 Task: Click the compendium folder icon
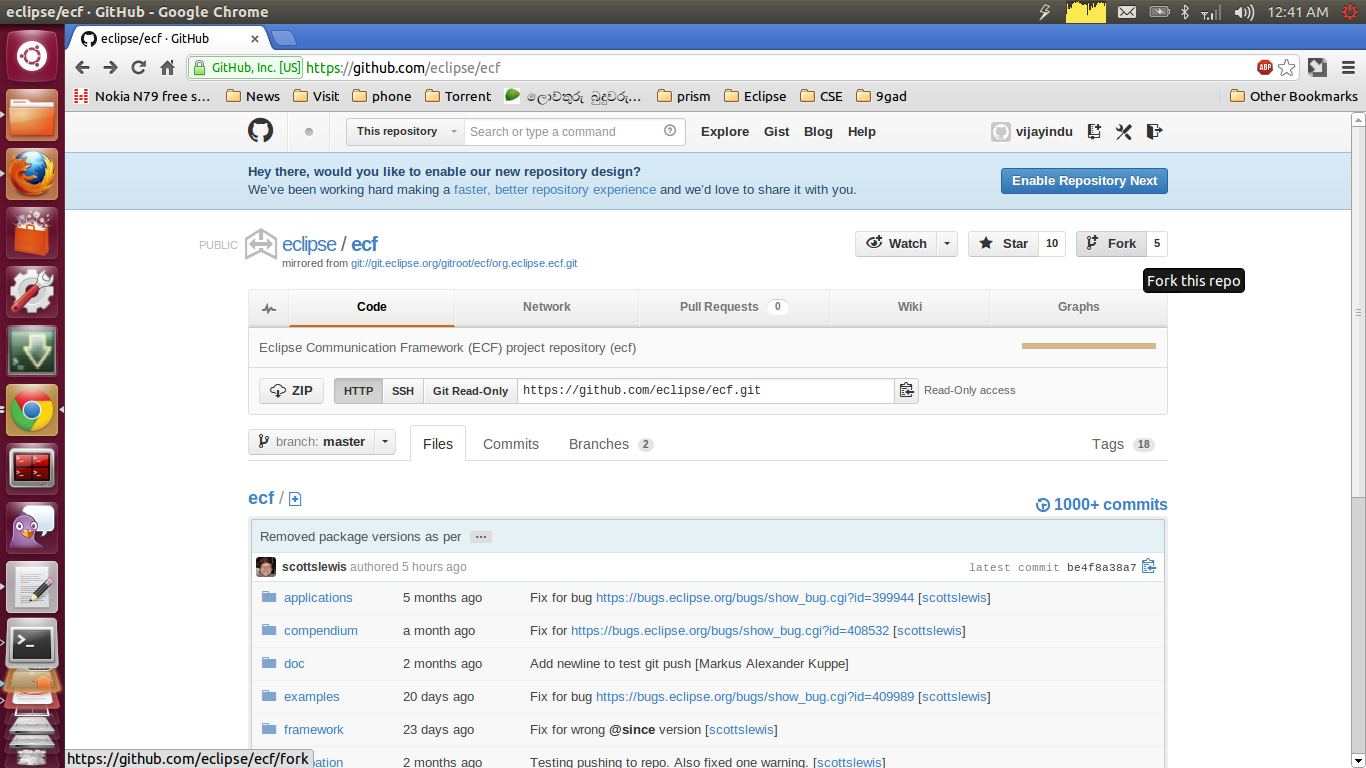point(269,630)
